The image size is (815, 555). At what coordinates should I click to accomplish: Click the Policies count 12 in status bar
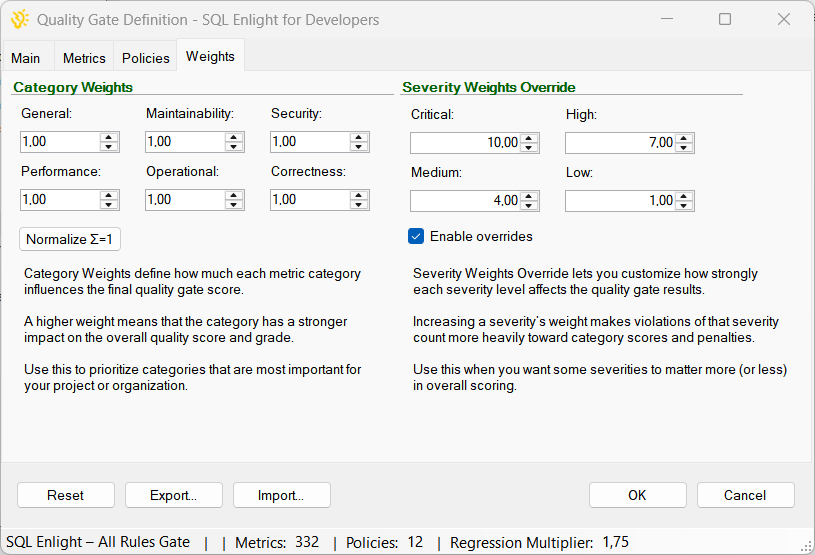point(415,542)
